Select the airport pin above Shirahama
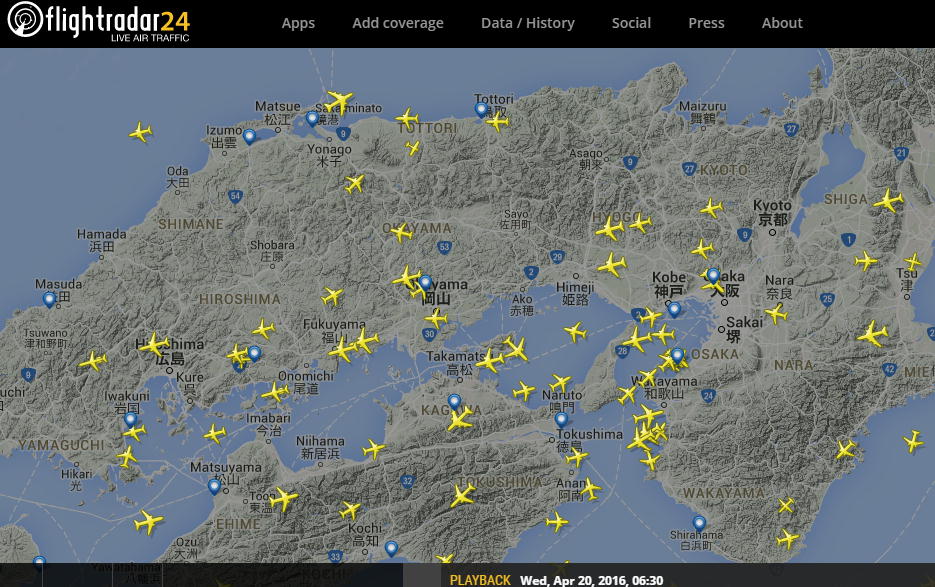The width and height of the screenshot is (935, 587). point(699,522)
